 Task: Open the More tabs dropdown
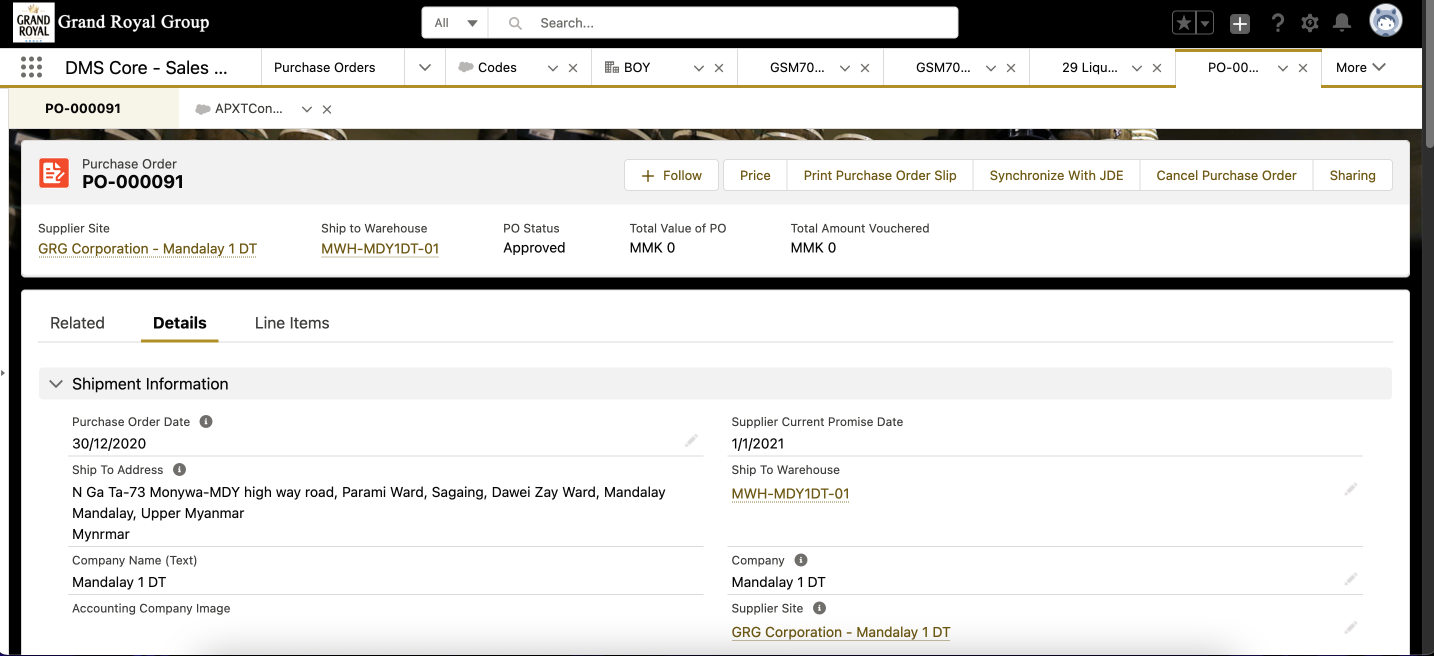pyautogui.click(x=1361, y=68)
